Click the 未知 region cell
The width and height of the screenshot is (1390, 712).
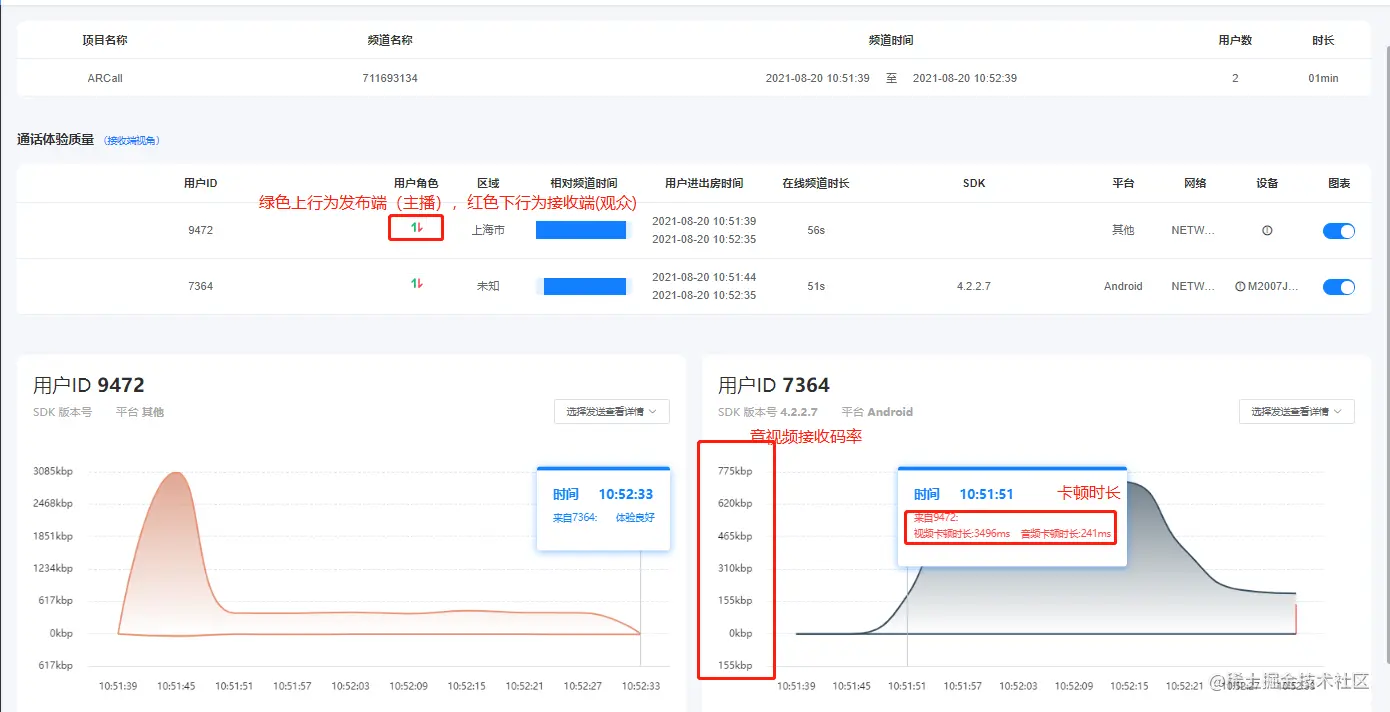pyautogui.click(x=488, y=286)
